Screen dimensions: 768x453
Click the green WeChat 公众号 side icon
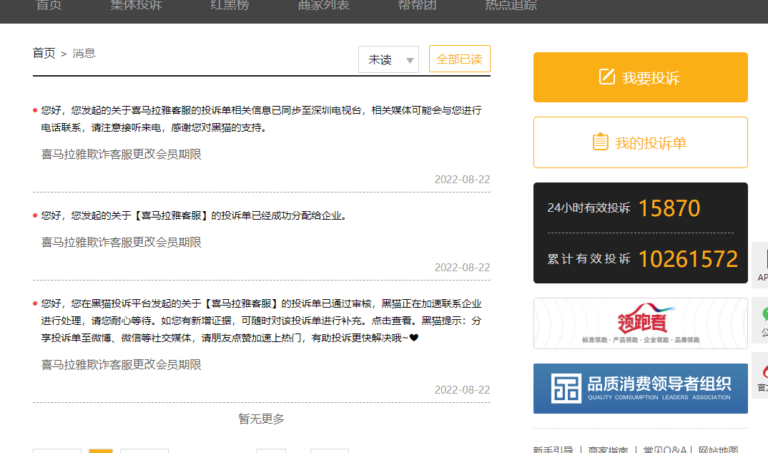click(x=762, y=318)
